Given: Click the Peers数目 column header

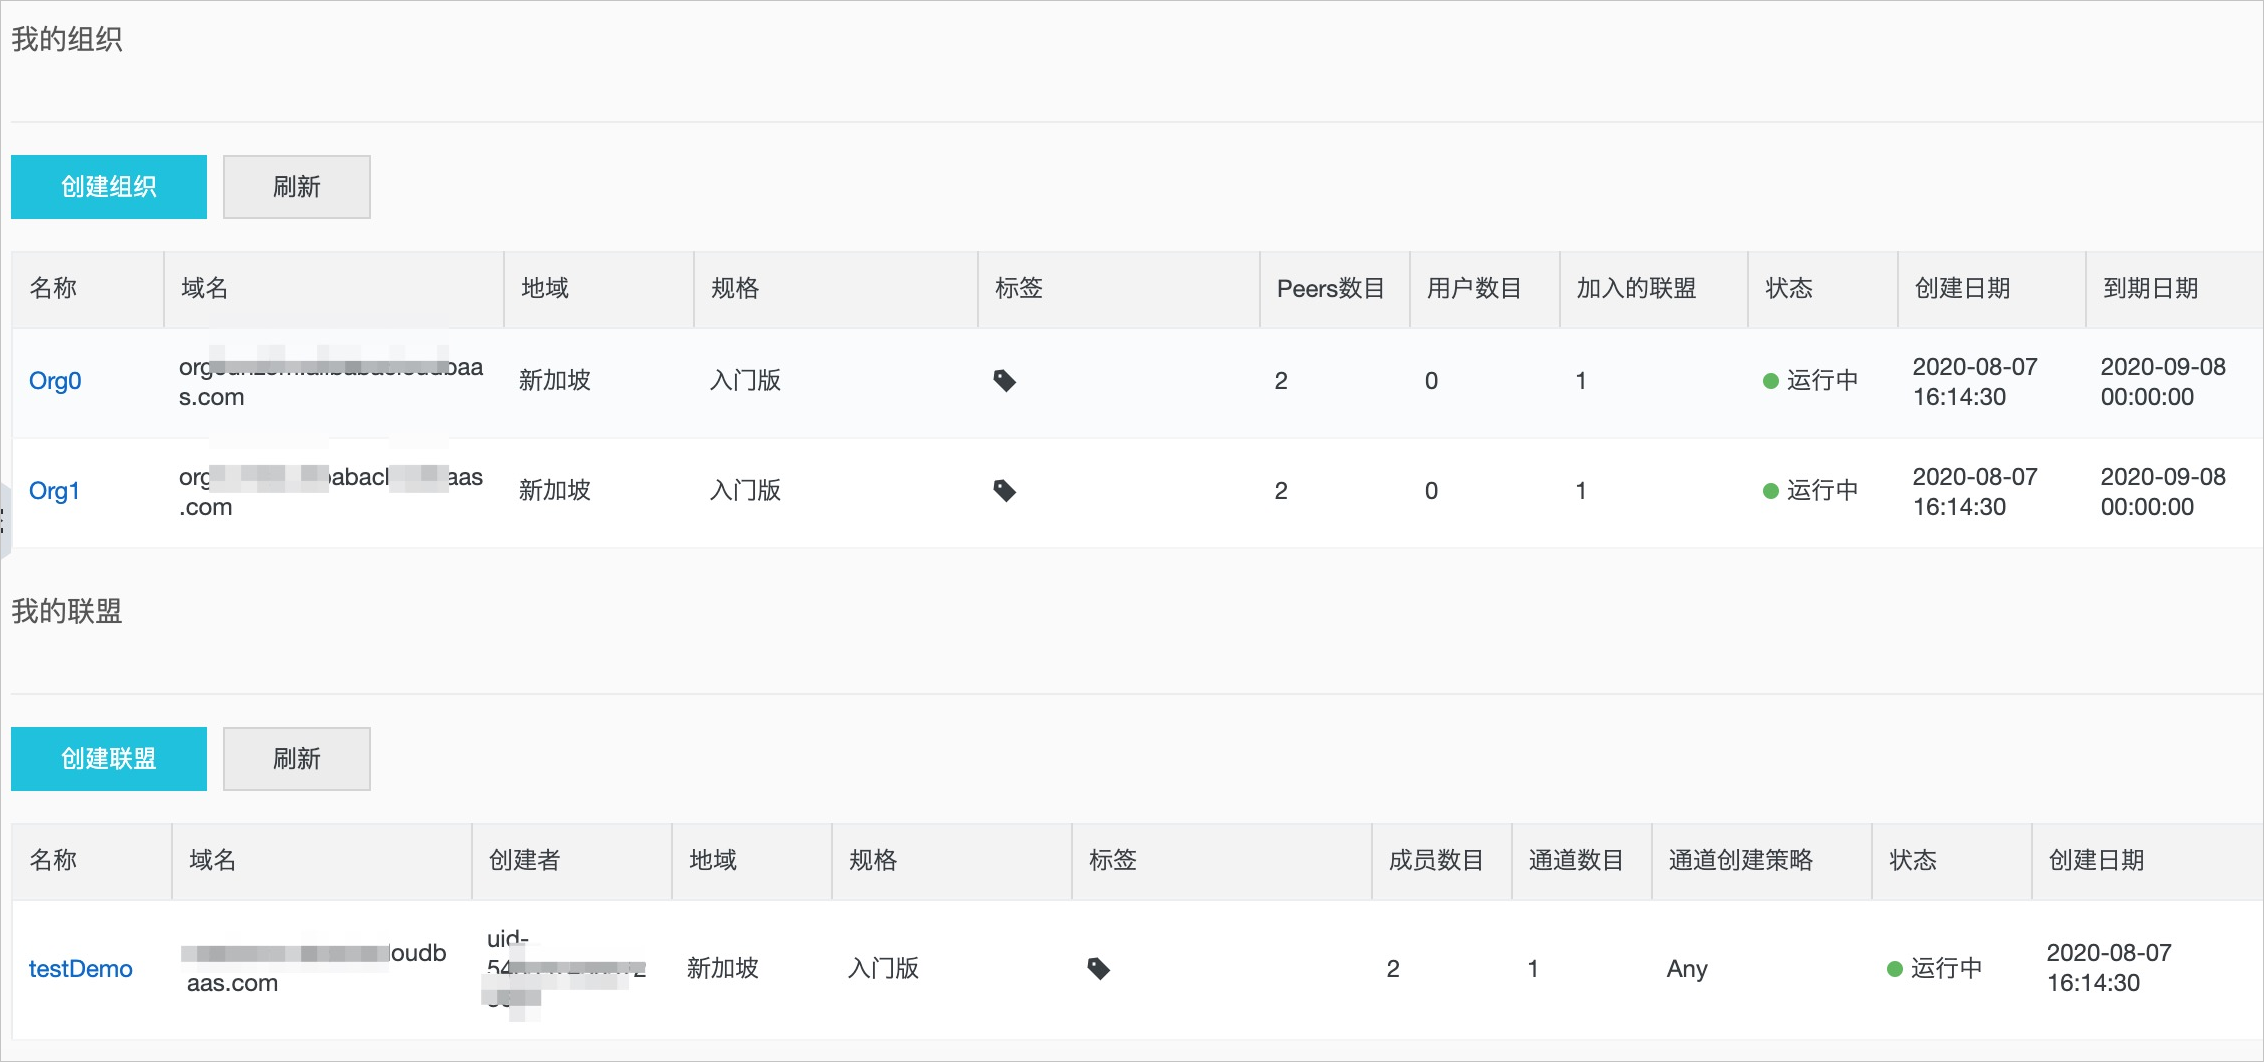Looking at the screenshot, I should 1333,289.
